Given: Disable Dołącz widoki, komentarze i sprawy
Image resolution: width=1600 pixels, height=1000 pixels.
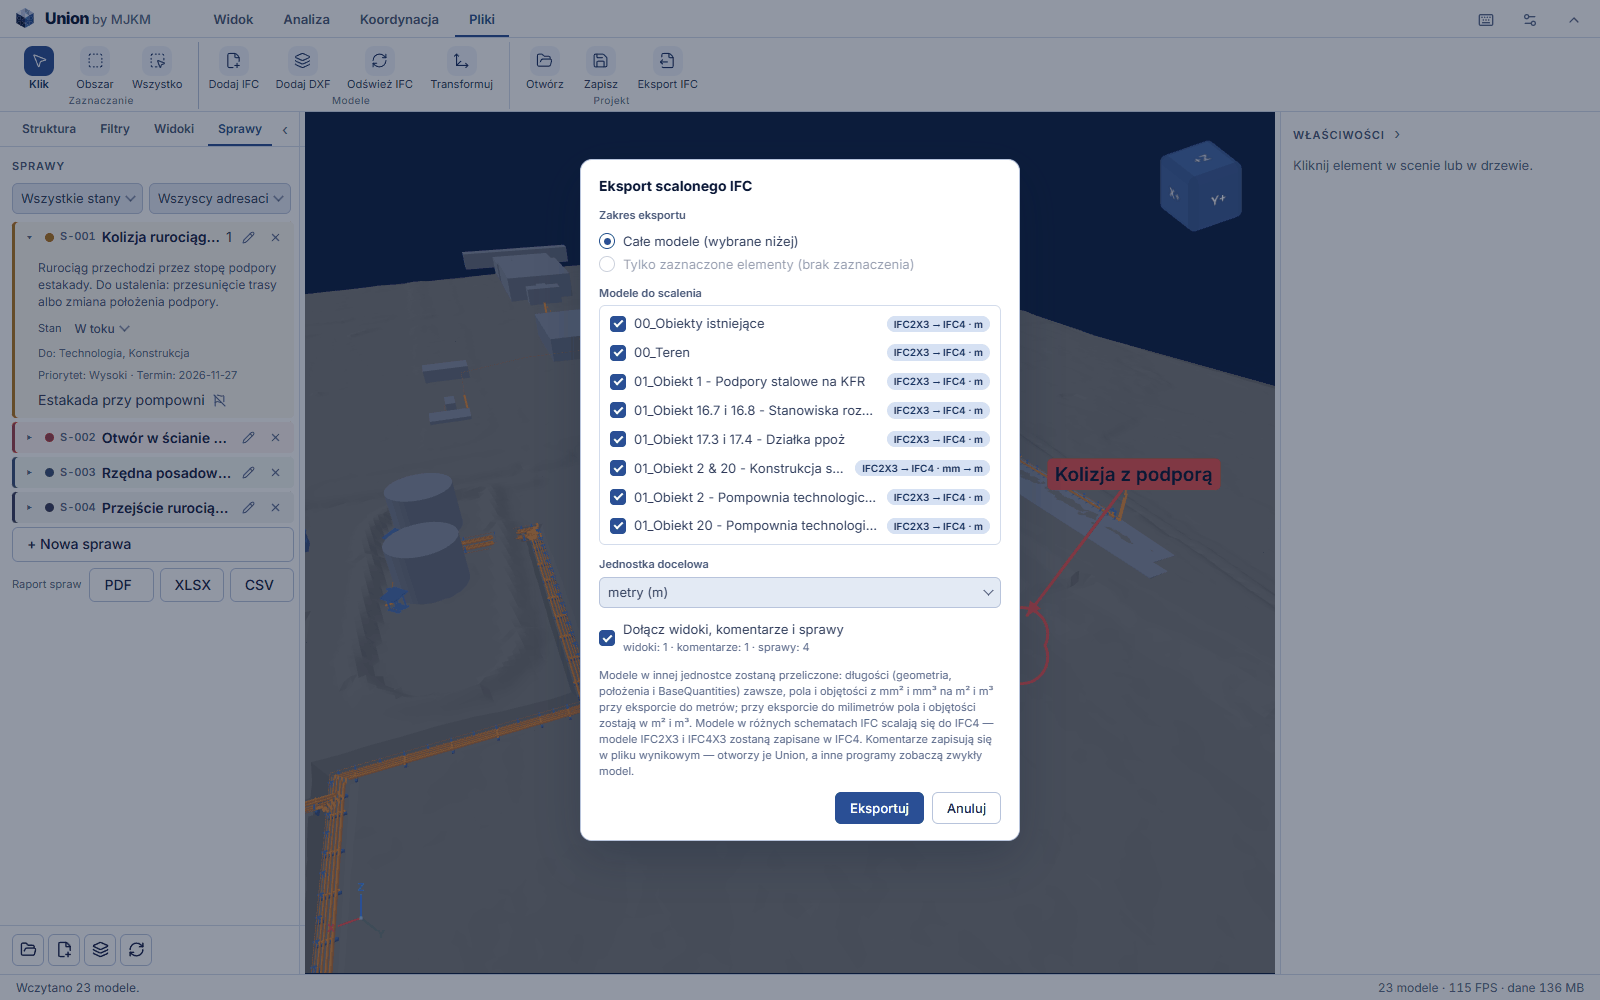Looking at the screenshot, I should click(607, 638).
